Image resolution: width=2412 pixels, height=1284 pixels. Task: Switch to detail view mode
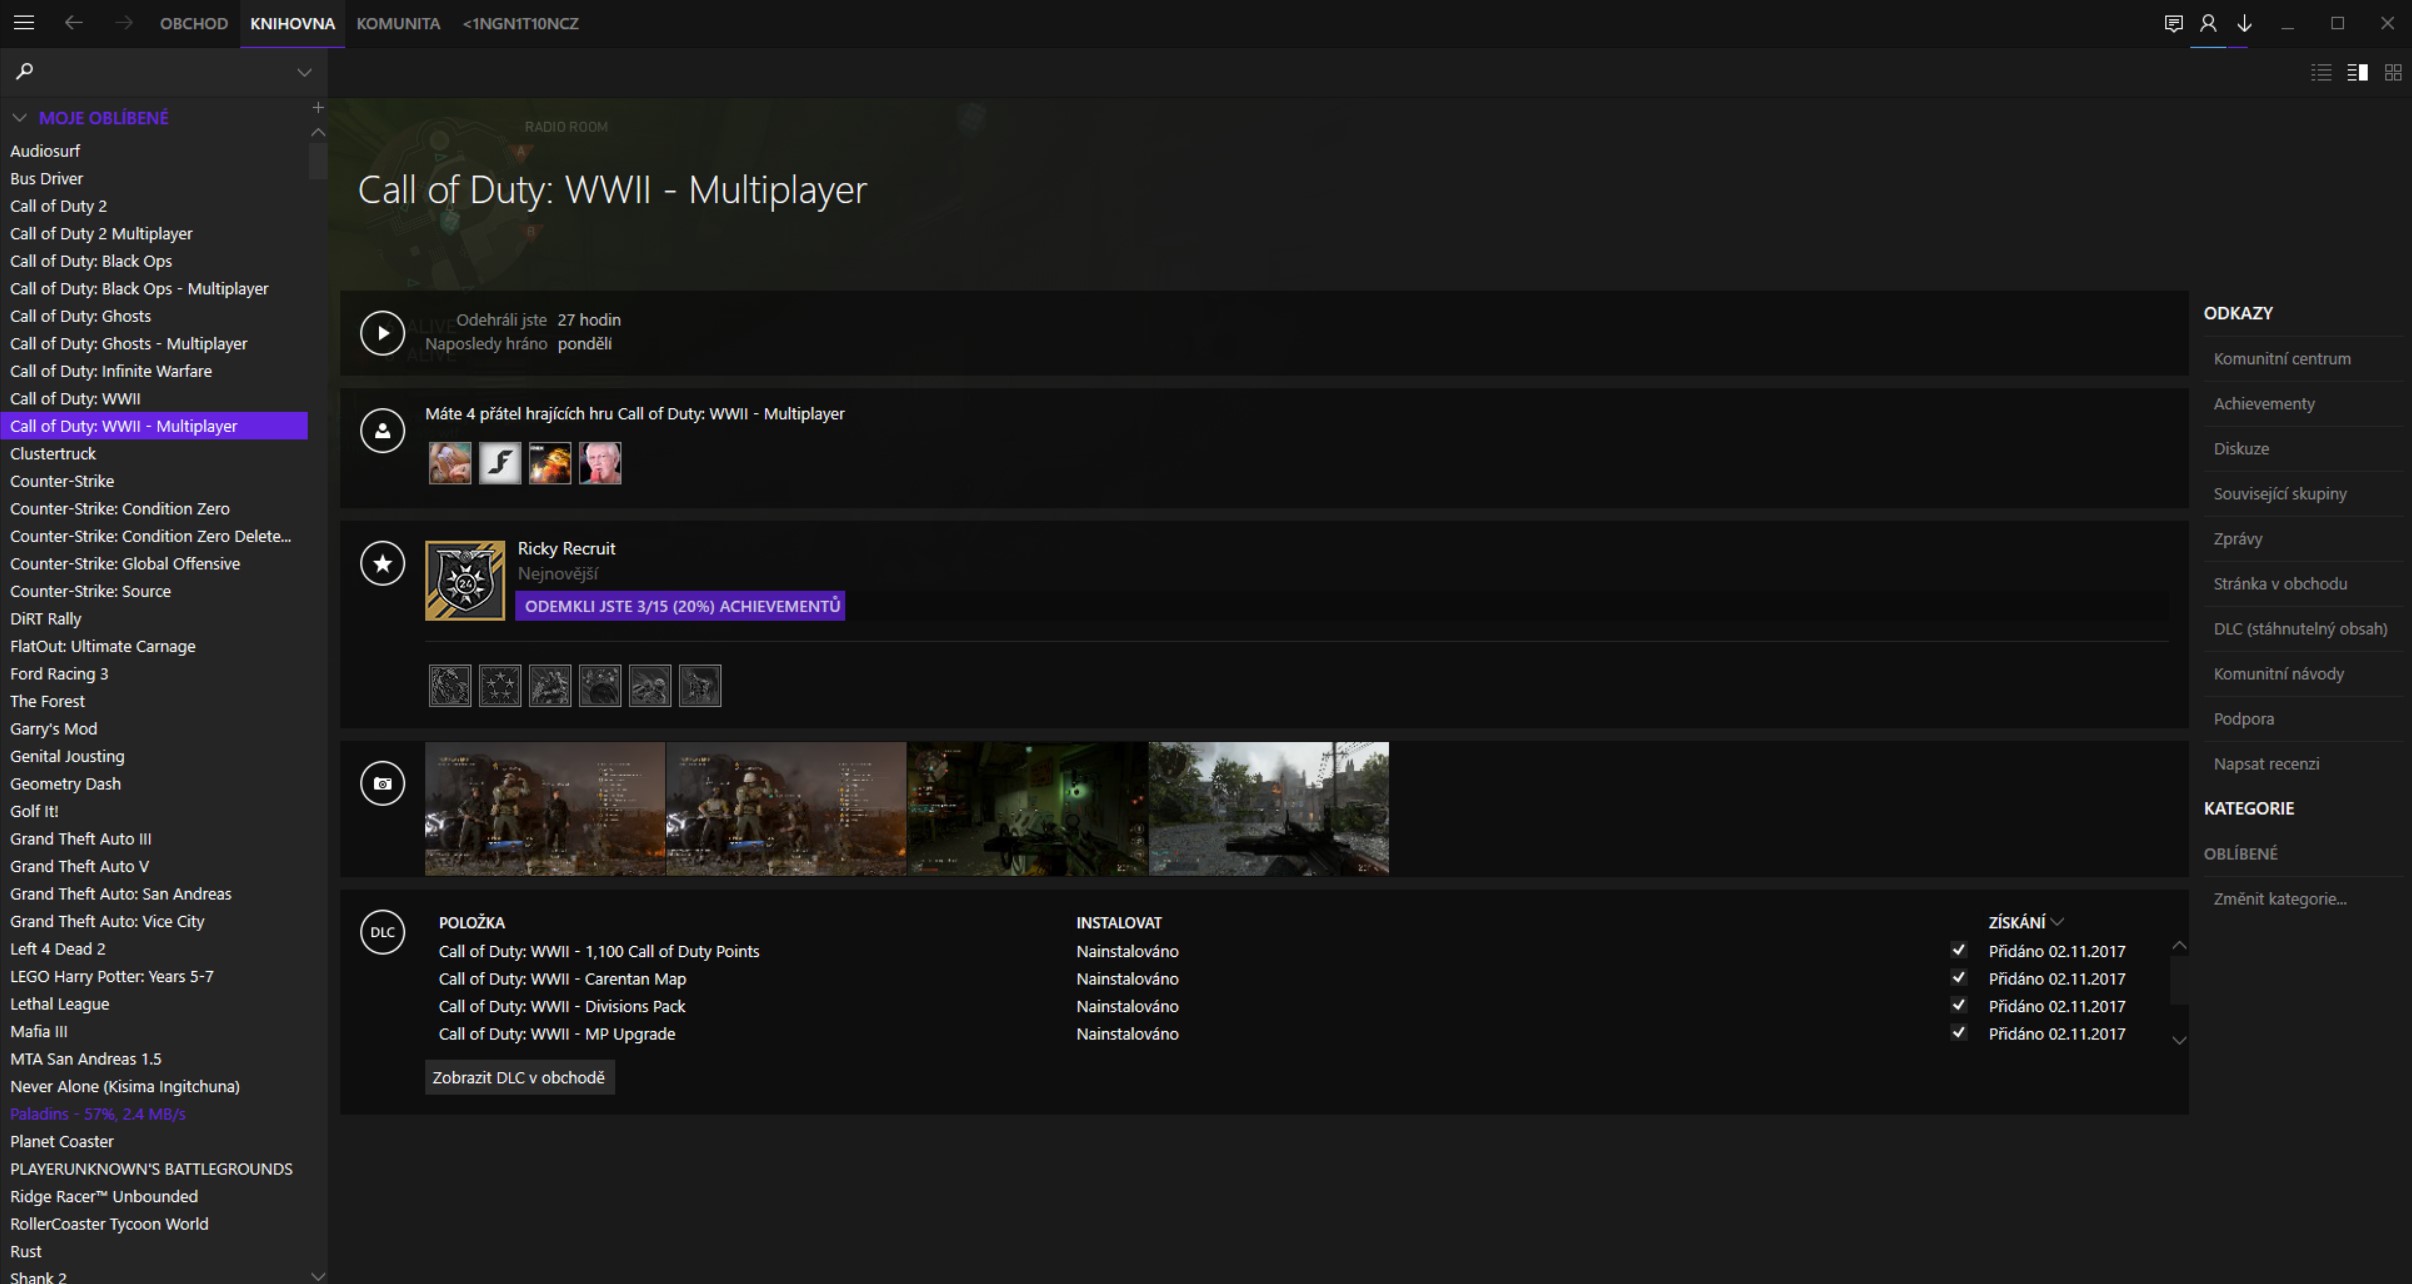2357,72
